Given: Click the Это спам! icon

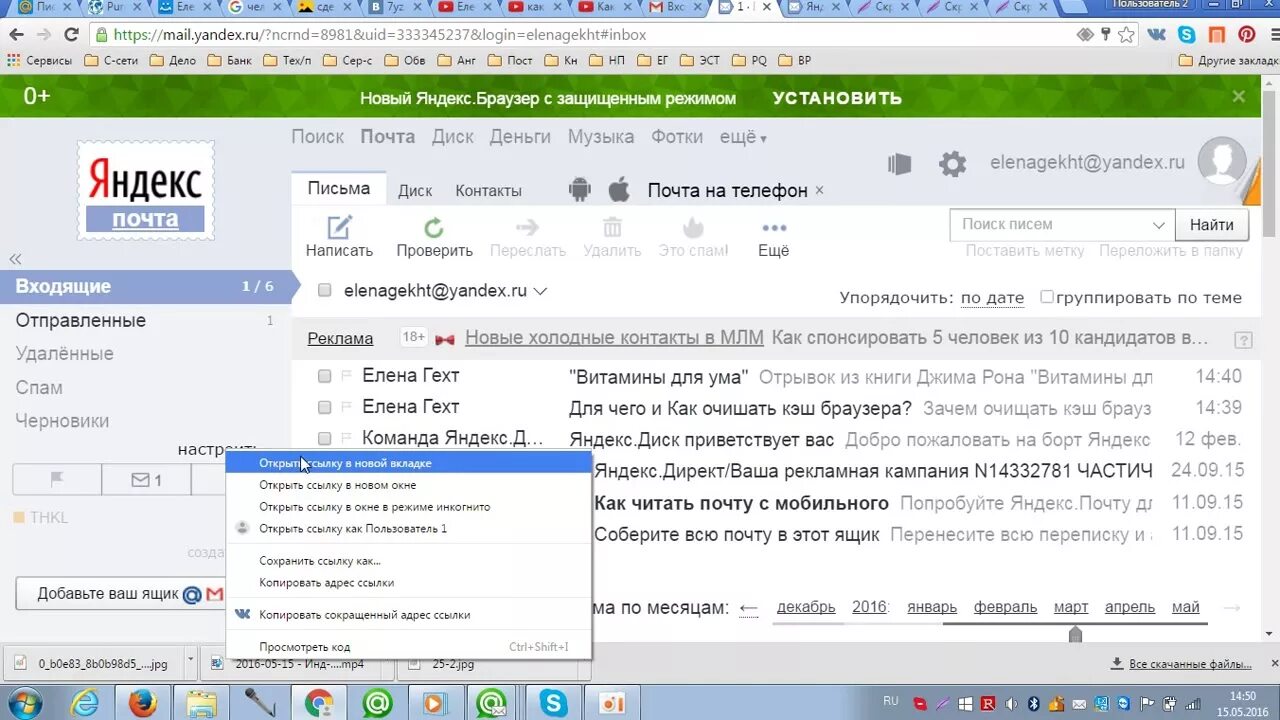Looking at the screenshot, I should click(693, 228).
